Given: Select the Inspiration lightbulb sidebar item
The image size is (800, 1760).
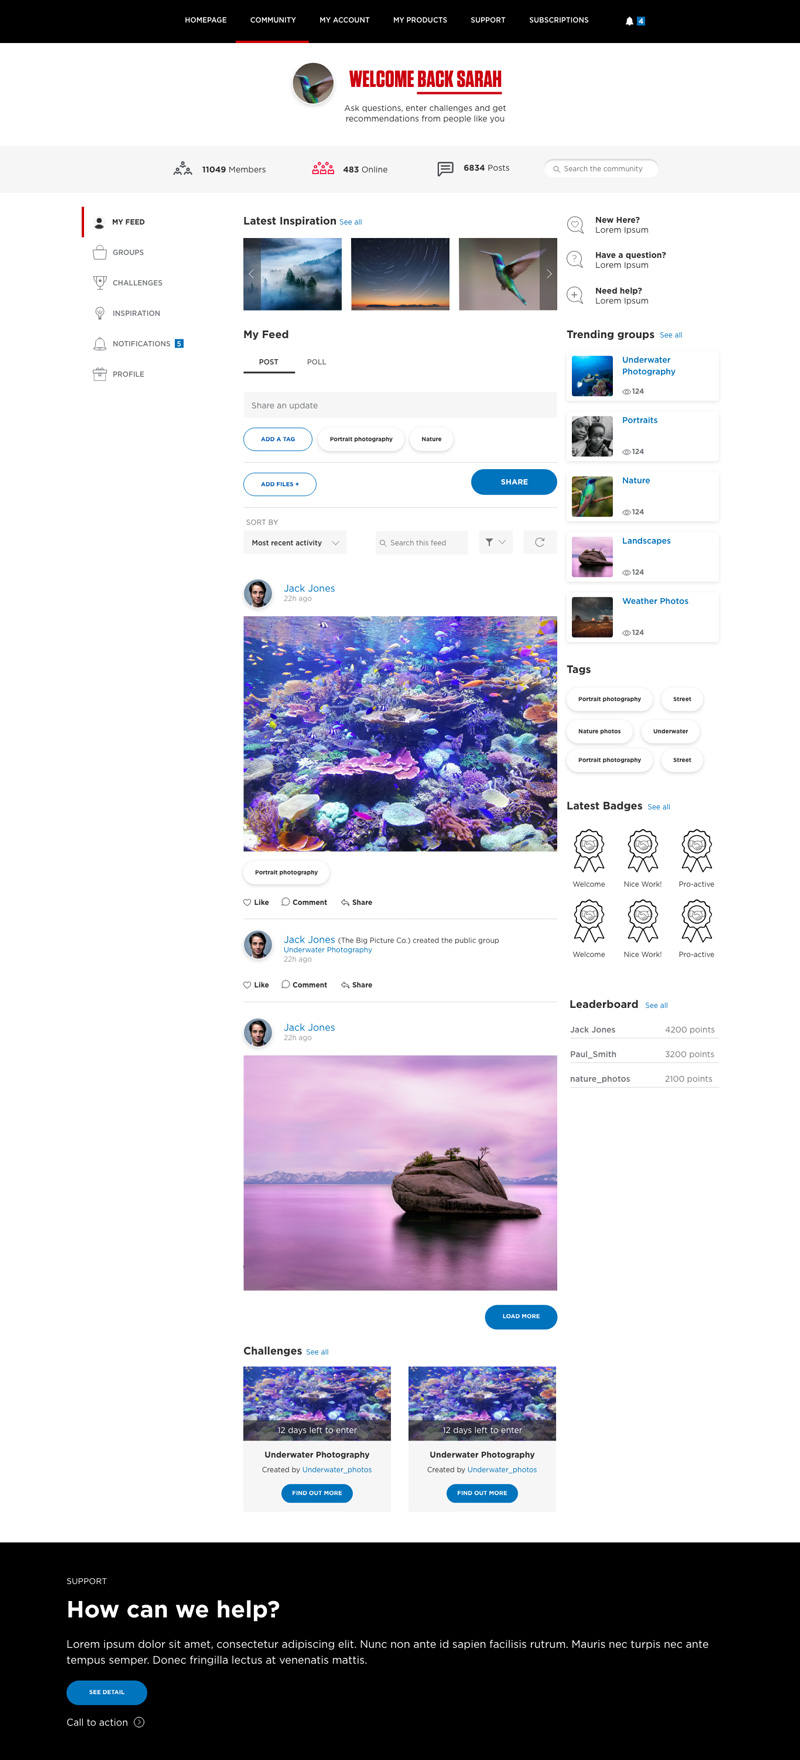Looking at the screenshot, I should (100, 313).
